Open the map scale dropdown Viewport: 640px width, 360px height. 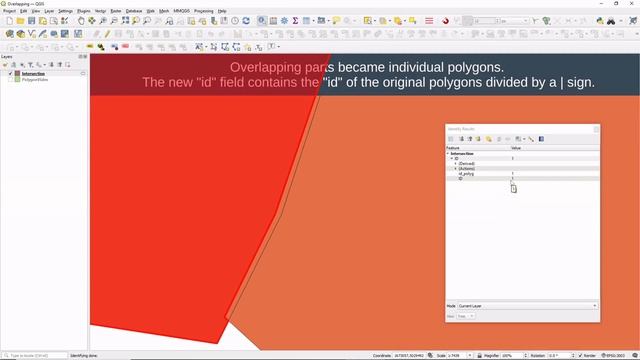tap(470, 356)
